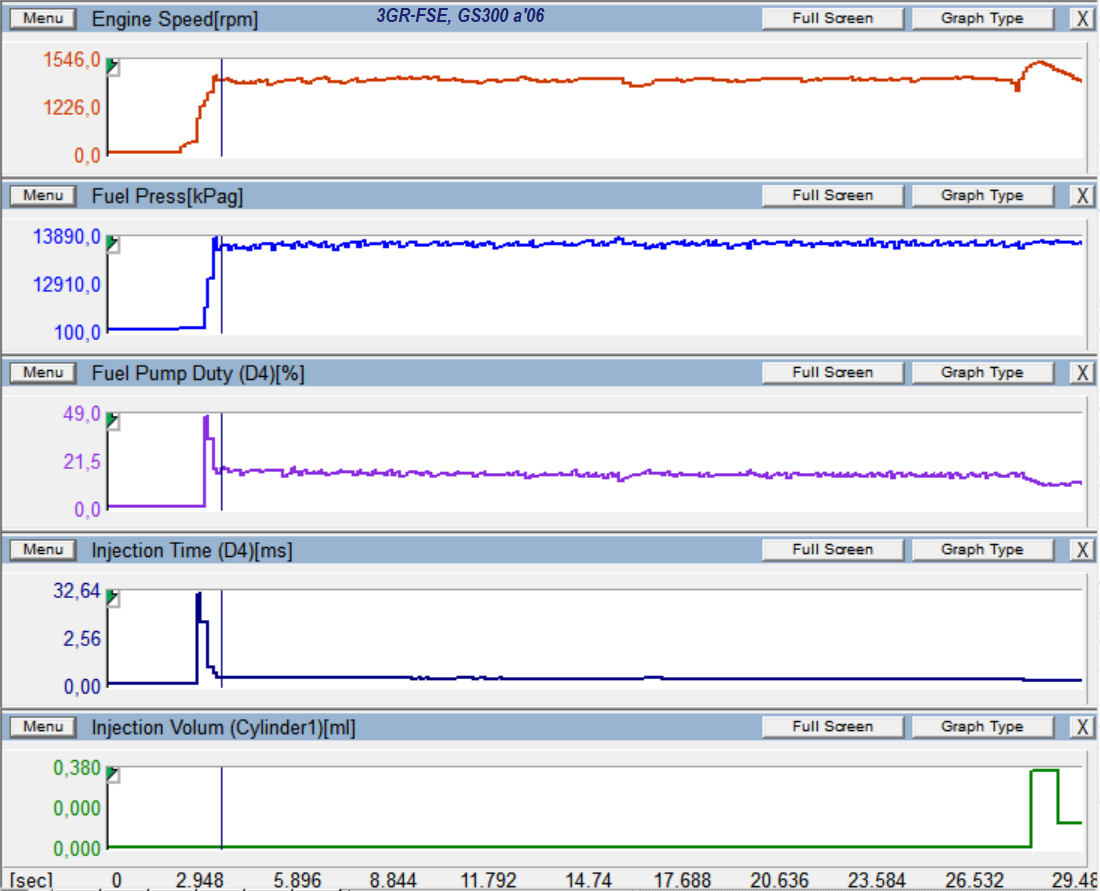Open the Engine Speed graph Menu
Image resolution: width=1100 pixels, height=891 pixels.
[x=43, y=19]
